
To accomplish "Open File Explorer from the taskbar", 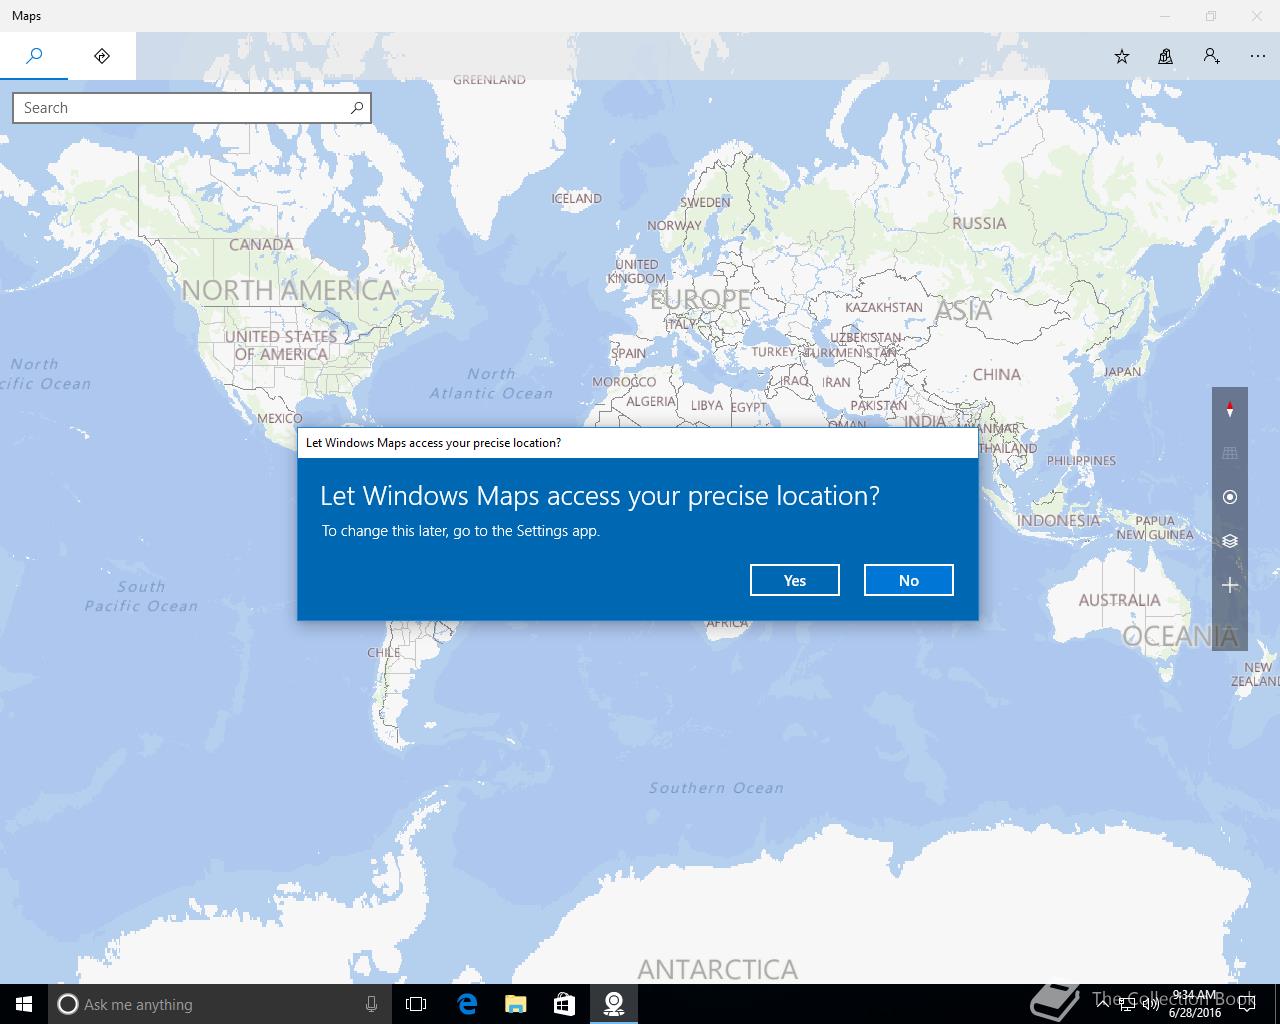I will pyautogui.click(x=516, y=1004).
